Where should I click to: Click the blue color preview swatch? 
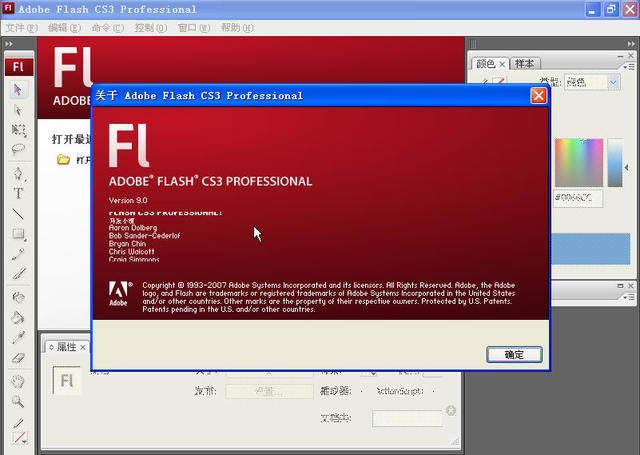[591, 249]
